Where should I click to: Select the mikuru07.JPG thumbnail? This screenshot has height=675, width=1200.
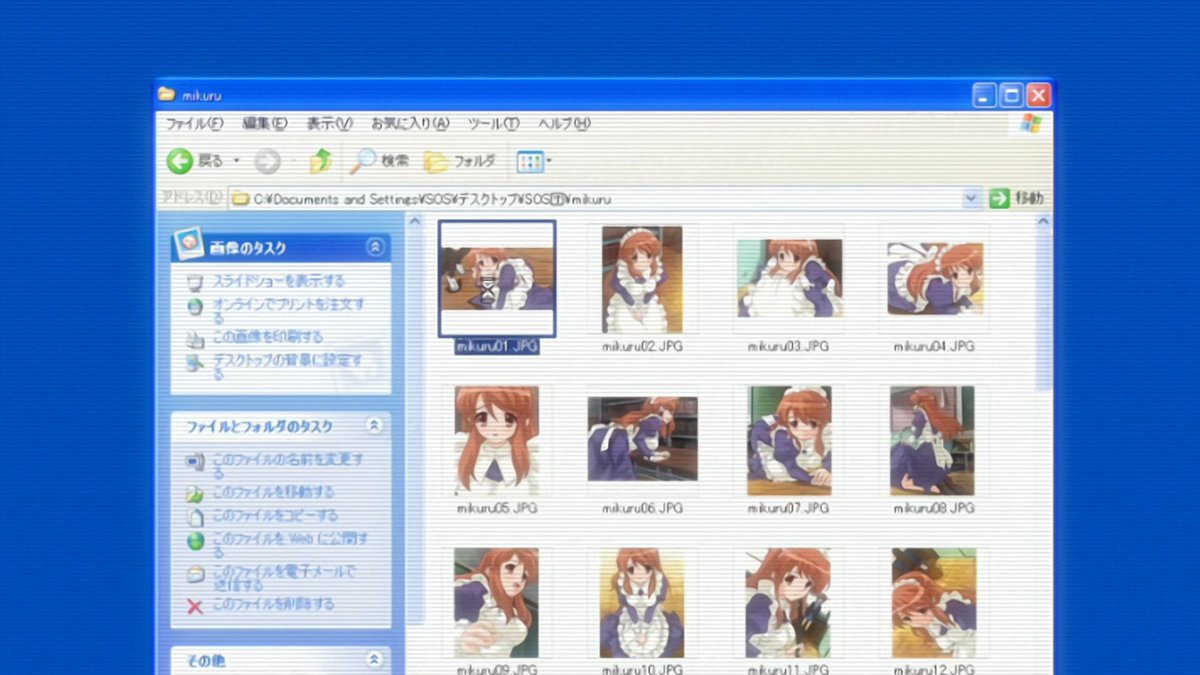[x=789, y=441]
